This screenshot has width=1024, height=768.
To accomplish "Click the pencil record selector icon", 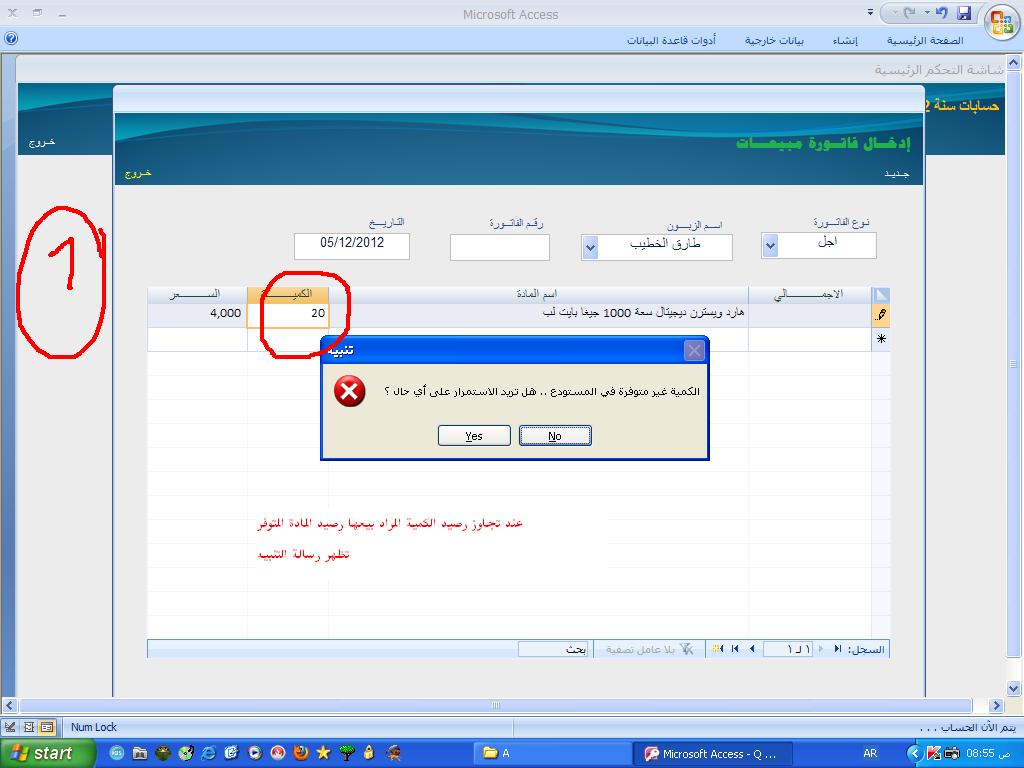I will click(881, 315).
